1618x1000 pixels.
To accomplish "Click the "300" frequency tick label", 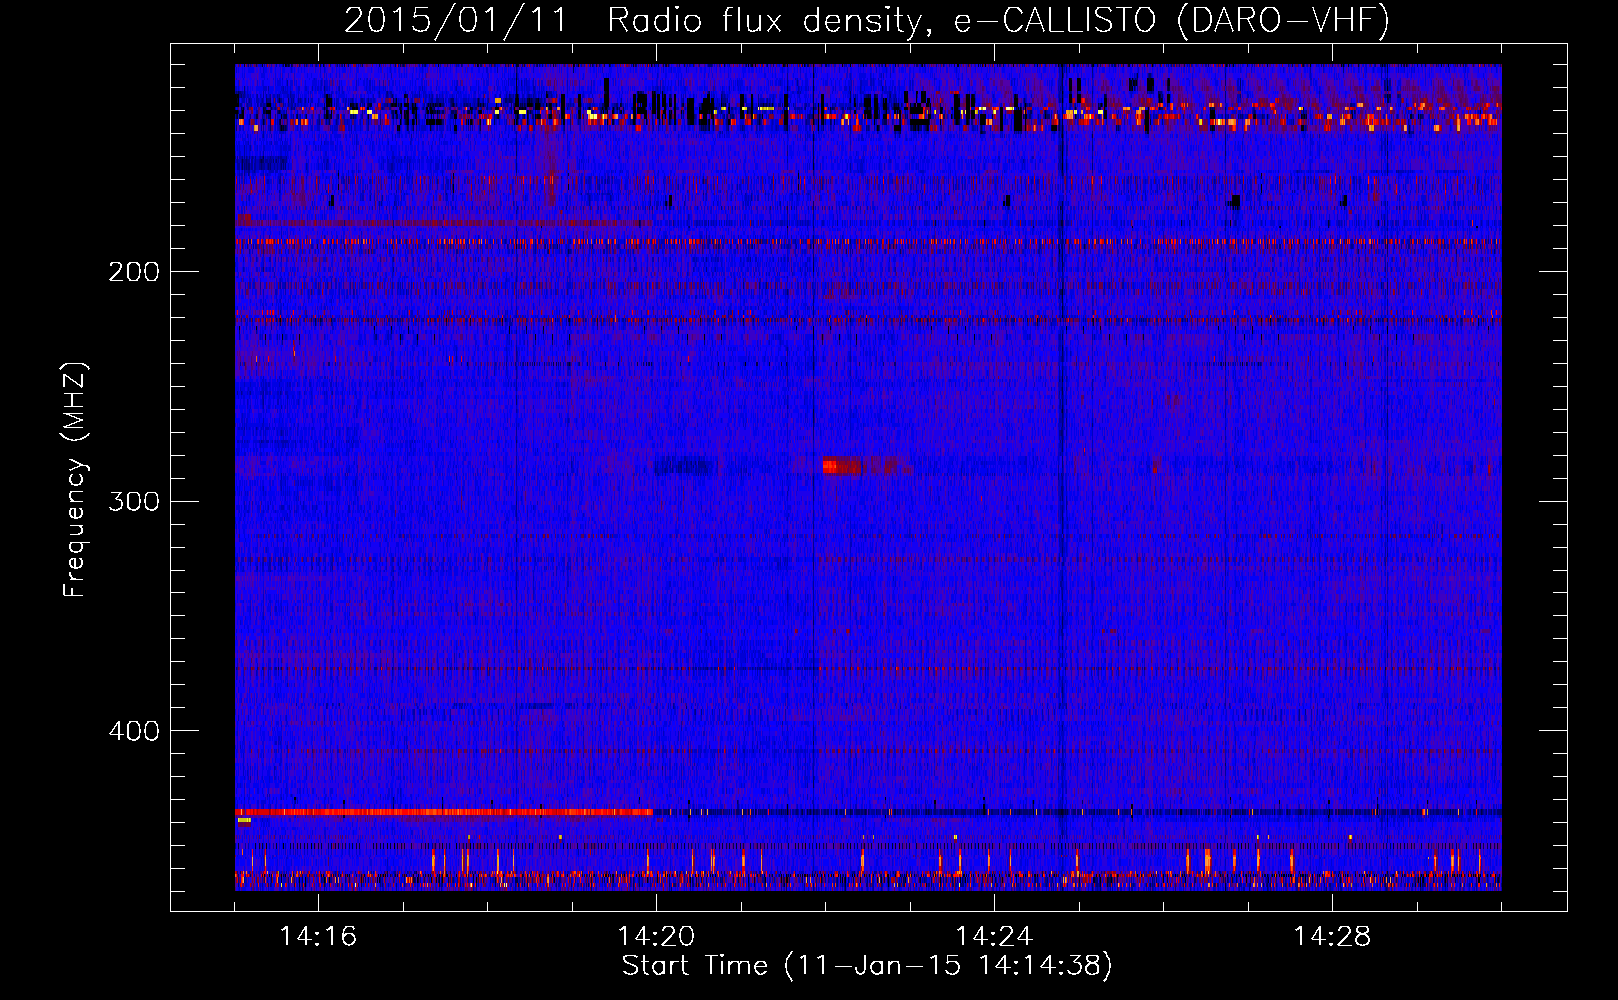I will (134, 501).
